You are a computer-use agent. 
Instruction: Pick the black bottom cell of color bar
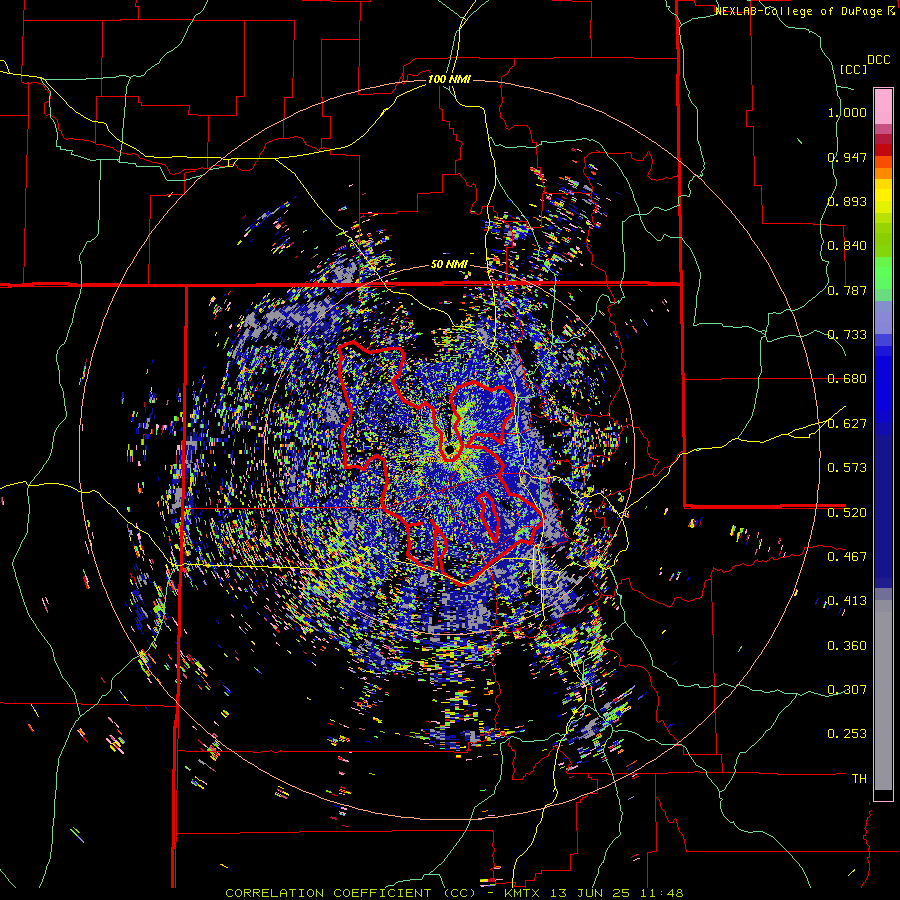[x=883, y=795]
